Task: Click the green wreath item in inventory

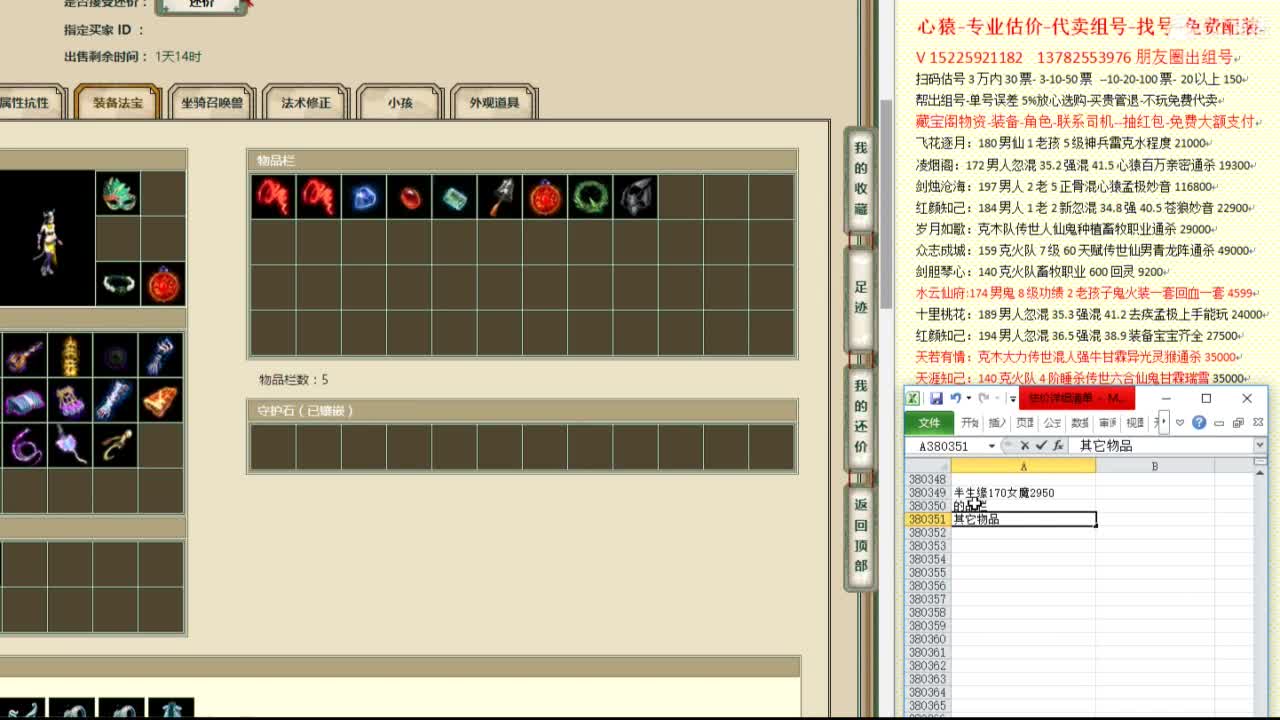Action: 589,197
